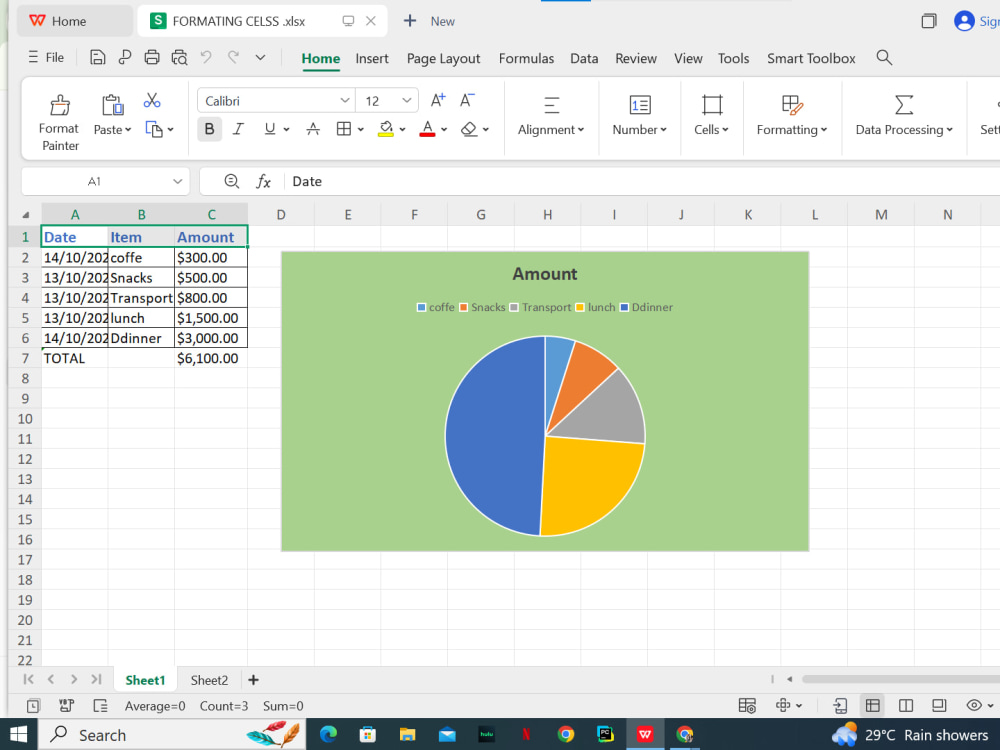
Task: Open Paste options dropdown
Action: [128, 129]
